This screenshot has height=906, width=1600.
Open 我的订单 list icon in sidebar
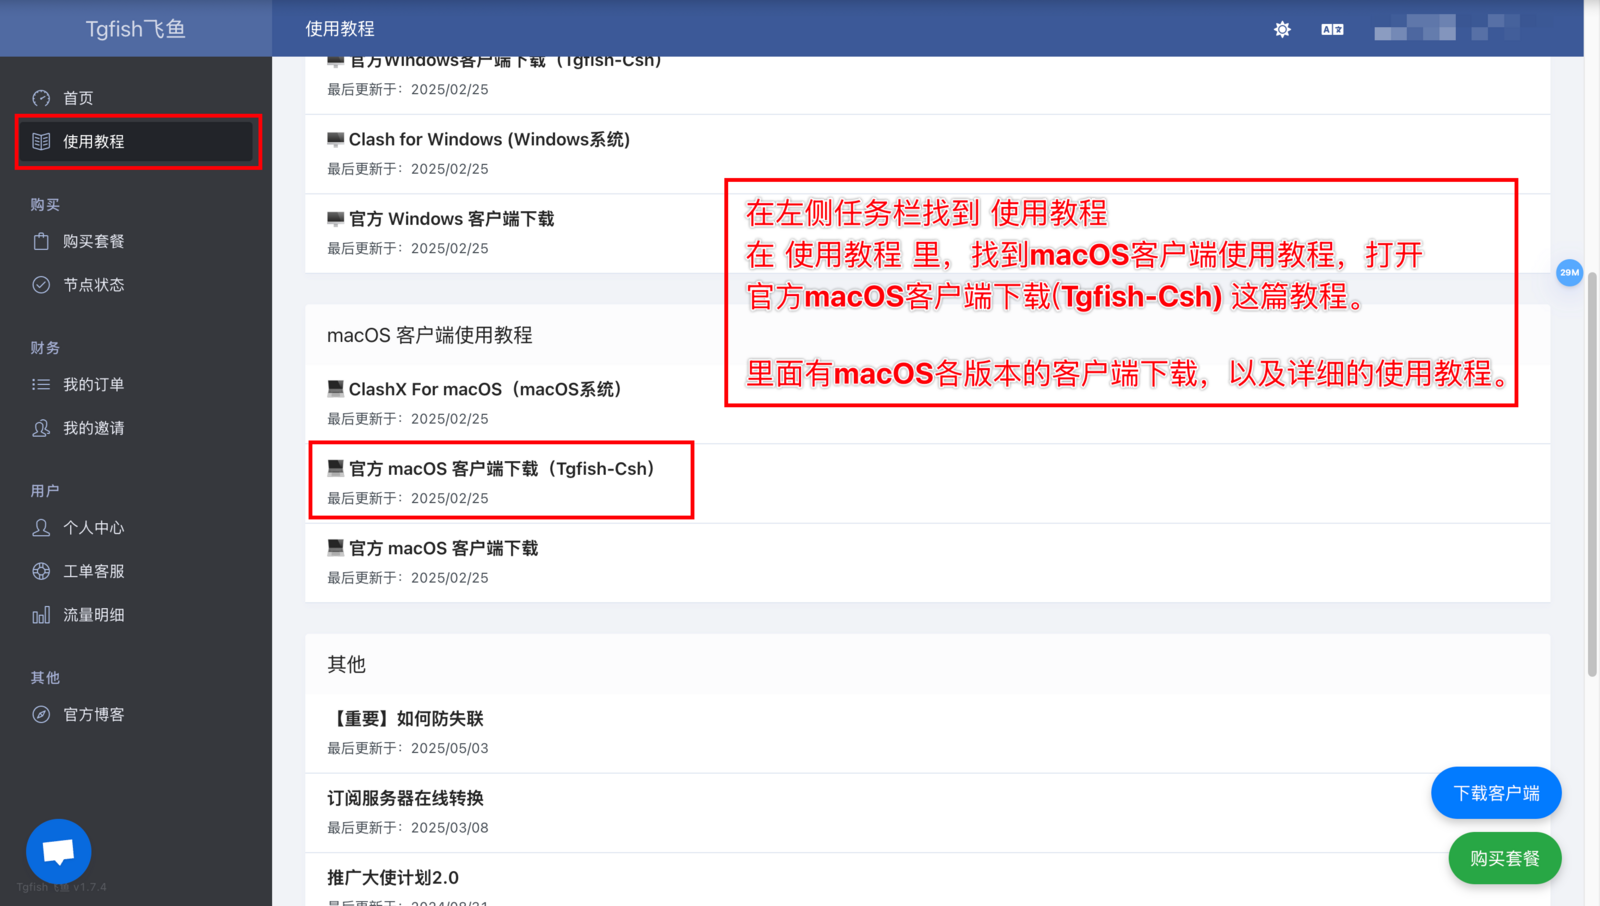[41, 384]
